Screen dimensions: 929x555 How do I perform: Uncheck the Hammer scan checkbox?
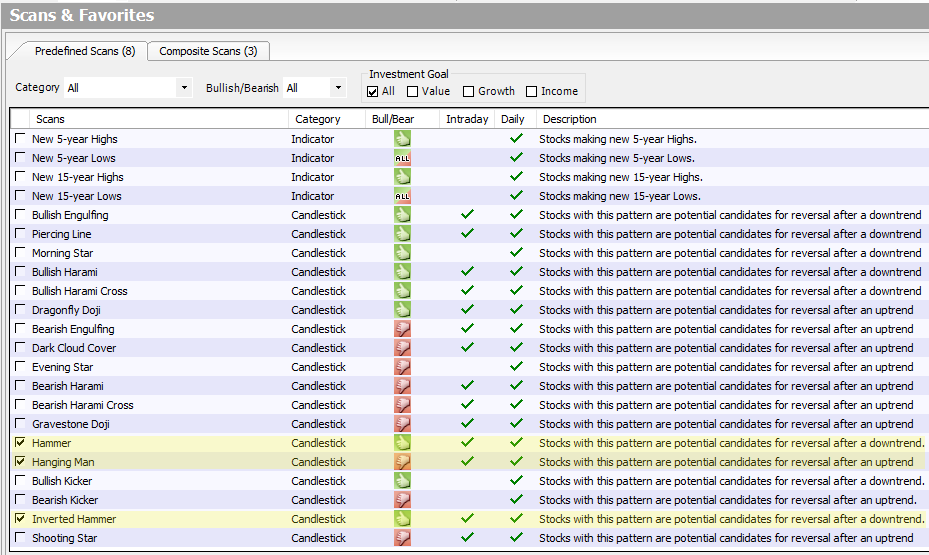21,443
